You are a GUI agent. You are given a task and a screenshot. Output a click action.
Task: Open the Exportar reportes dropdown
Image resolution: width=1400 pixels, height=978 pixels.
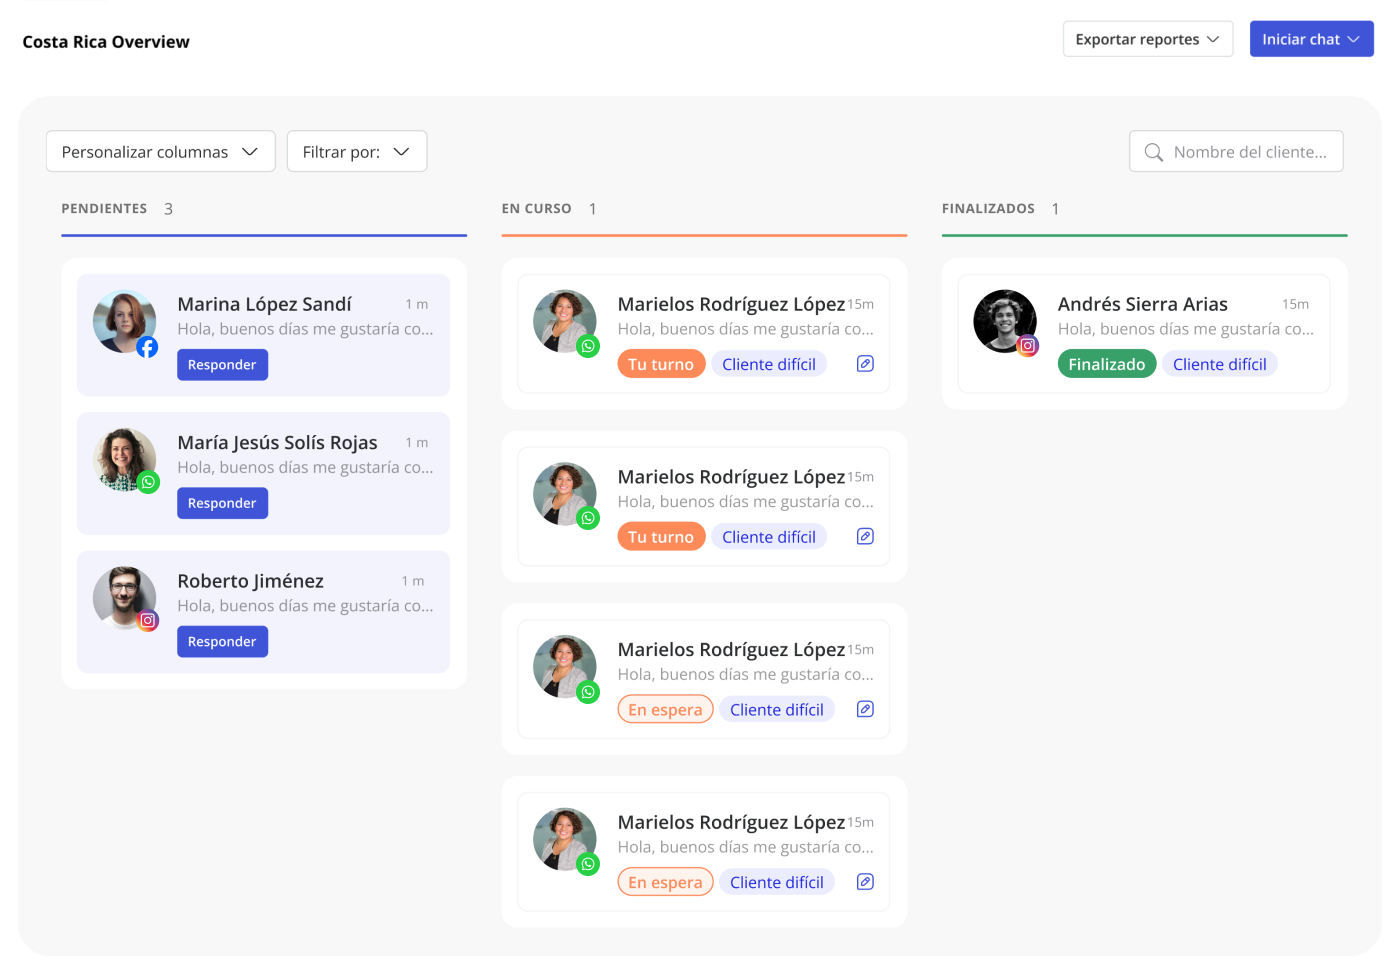click(1147, 39)
